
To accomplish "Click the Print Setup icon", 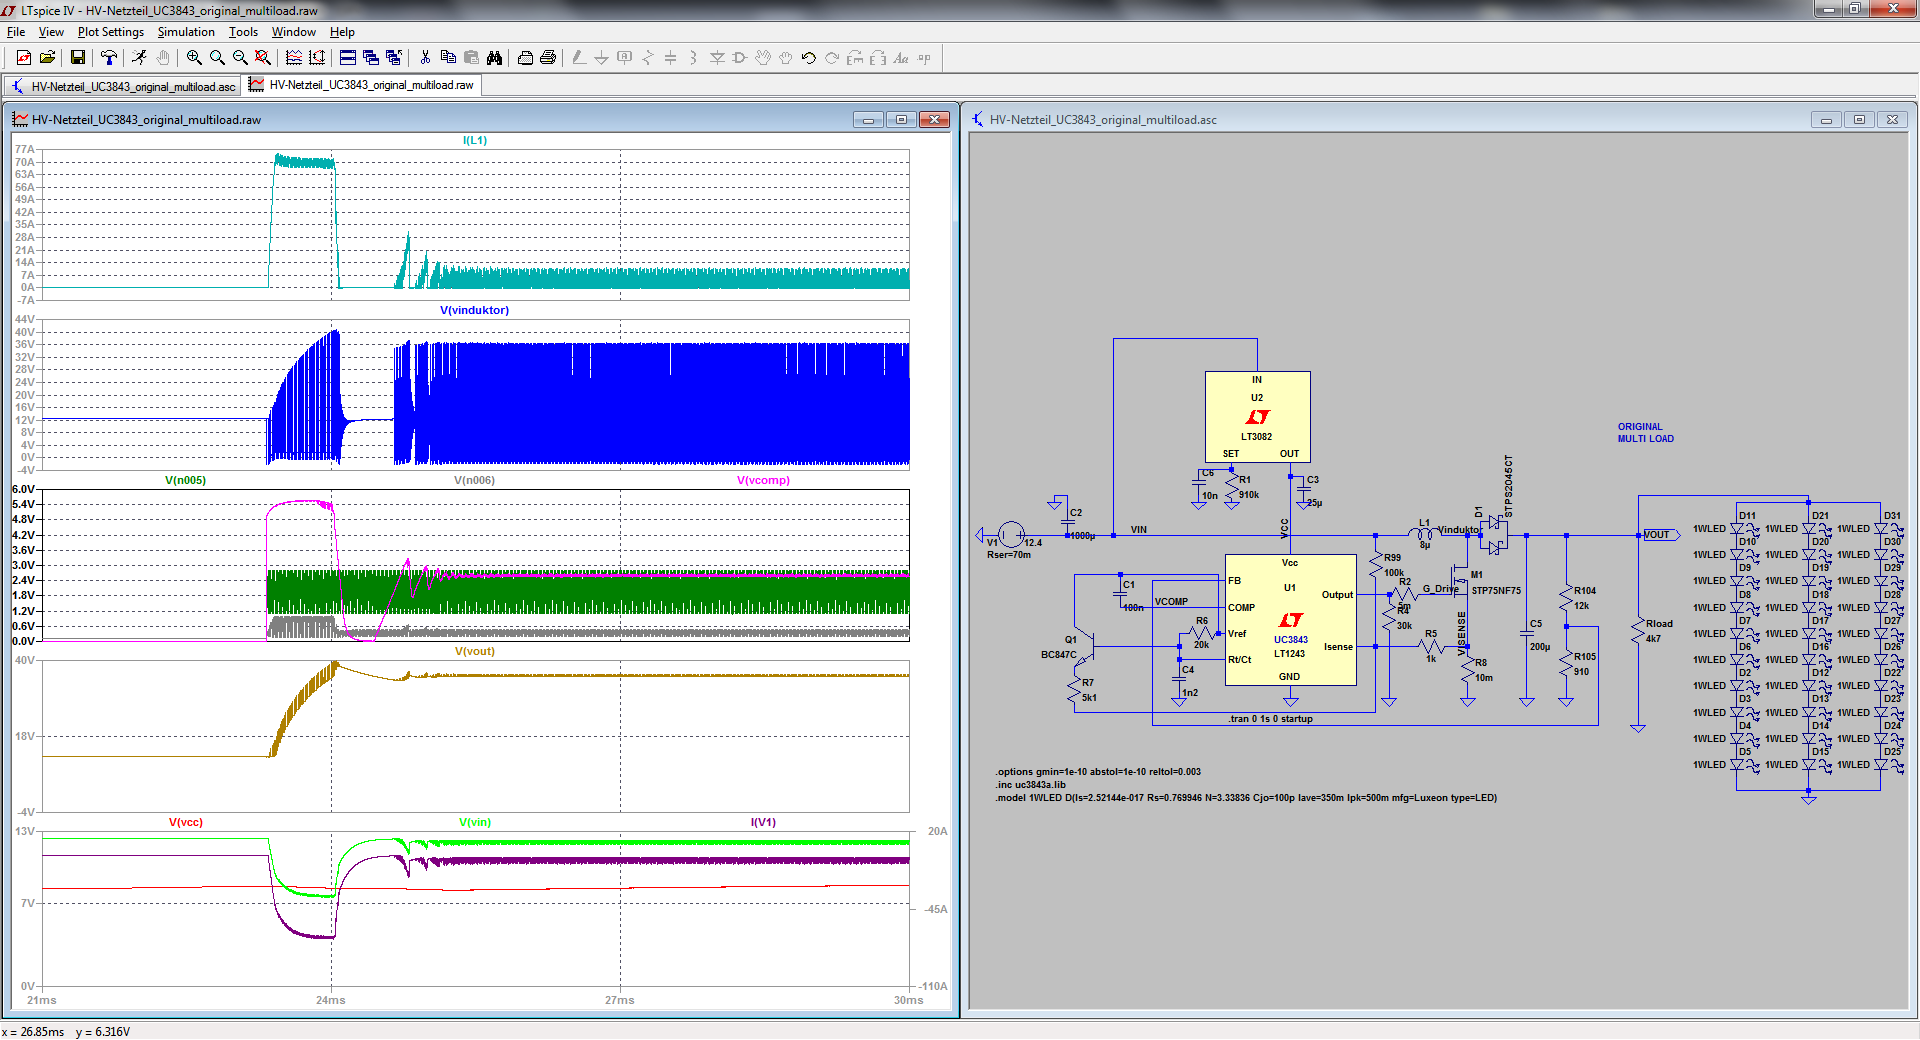I will click(x=525, y=58).
